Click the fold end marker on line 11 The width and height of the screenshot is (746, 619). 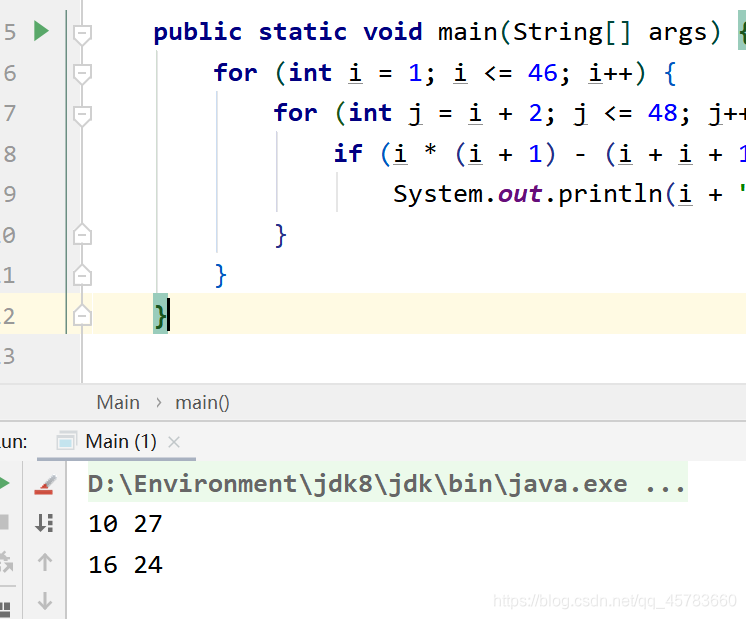coord(82,275)
